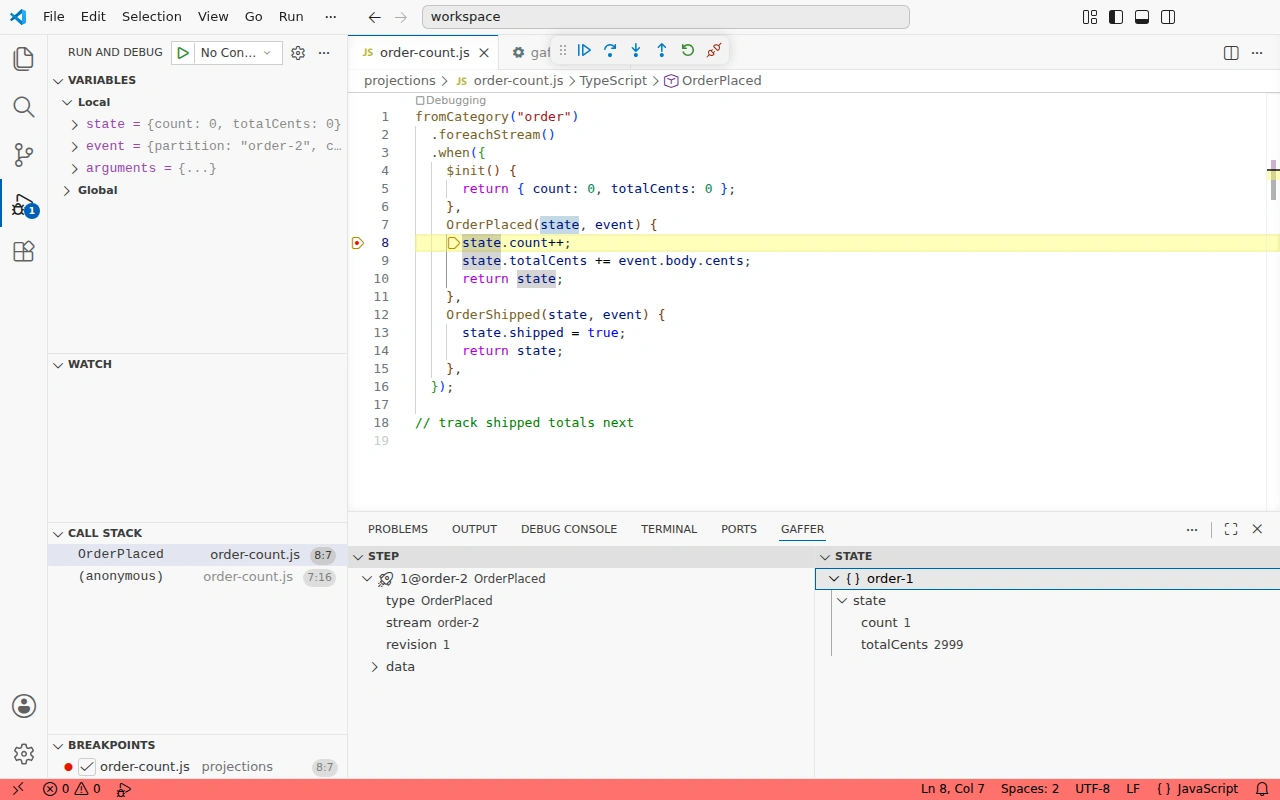Click Step Out in the debug toolbar
The width and height of the screenshot is (1280, 800).
coord(662,50)
